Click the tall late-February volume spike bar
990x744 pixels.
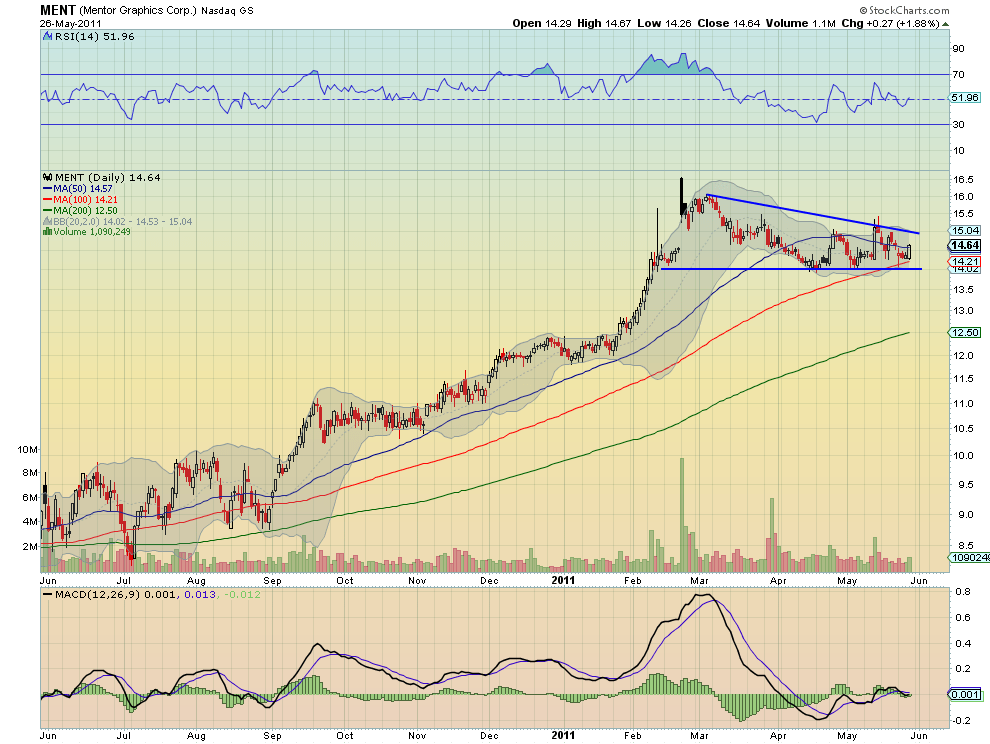click(682, 515)
